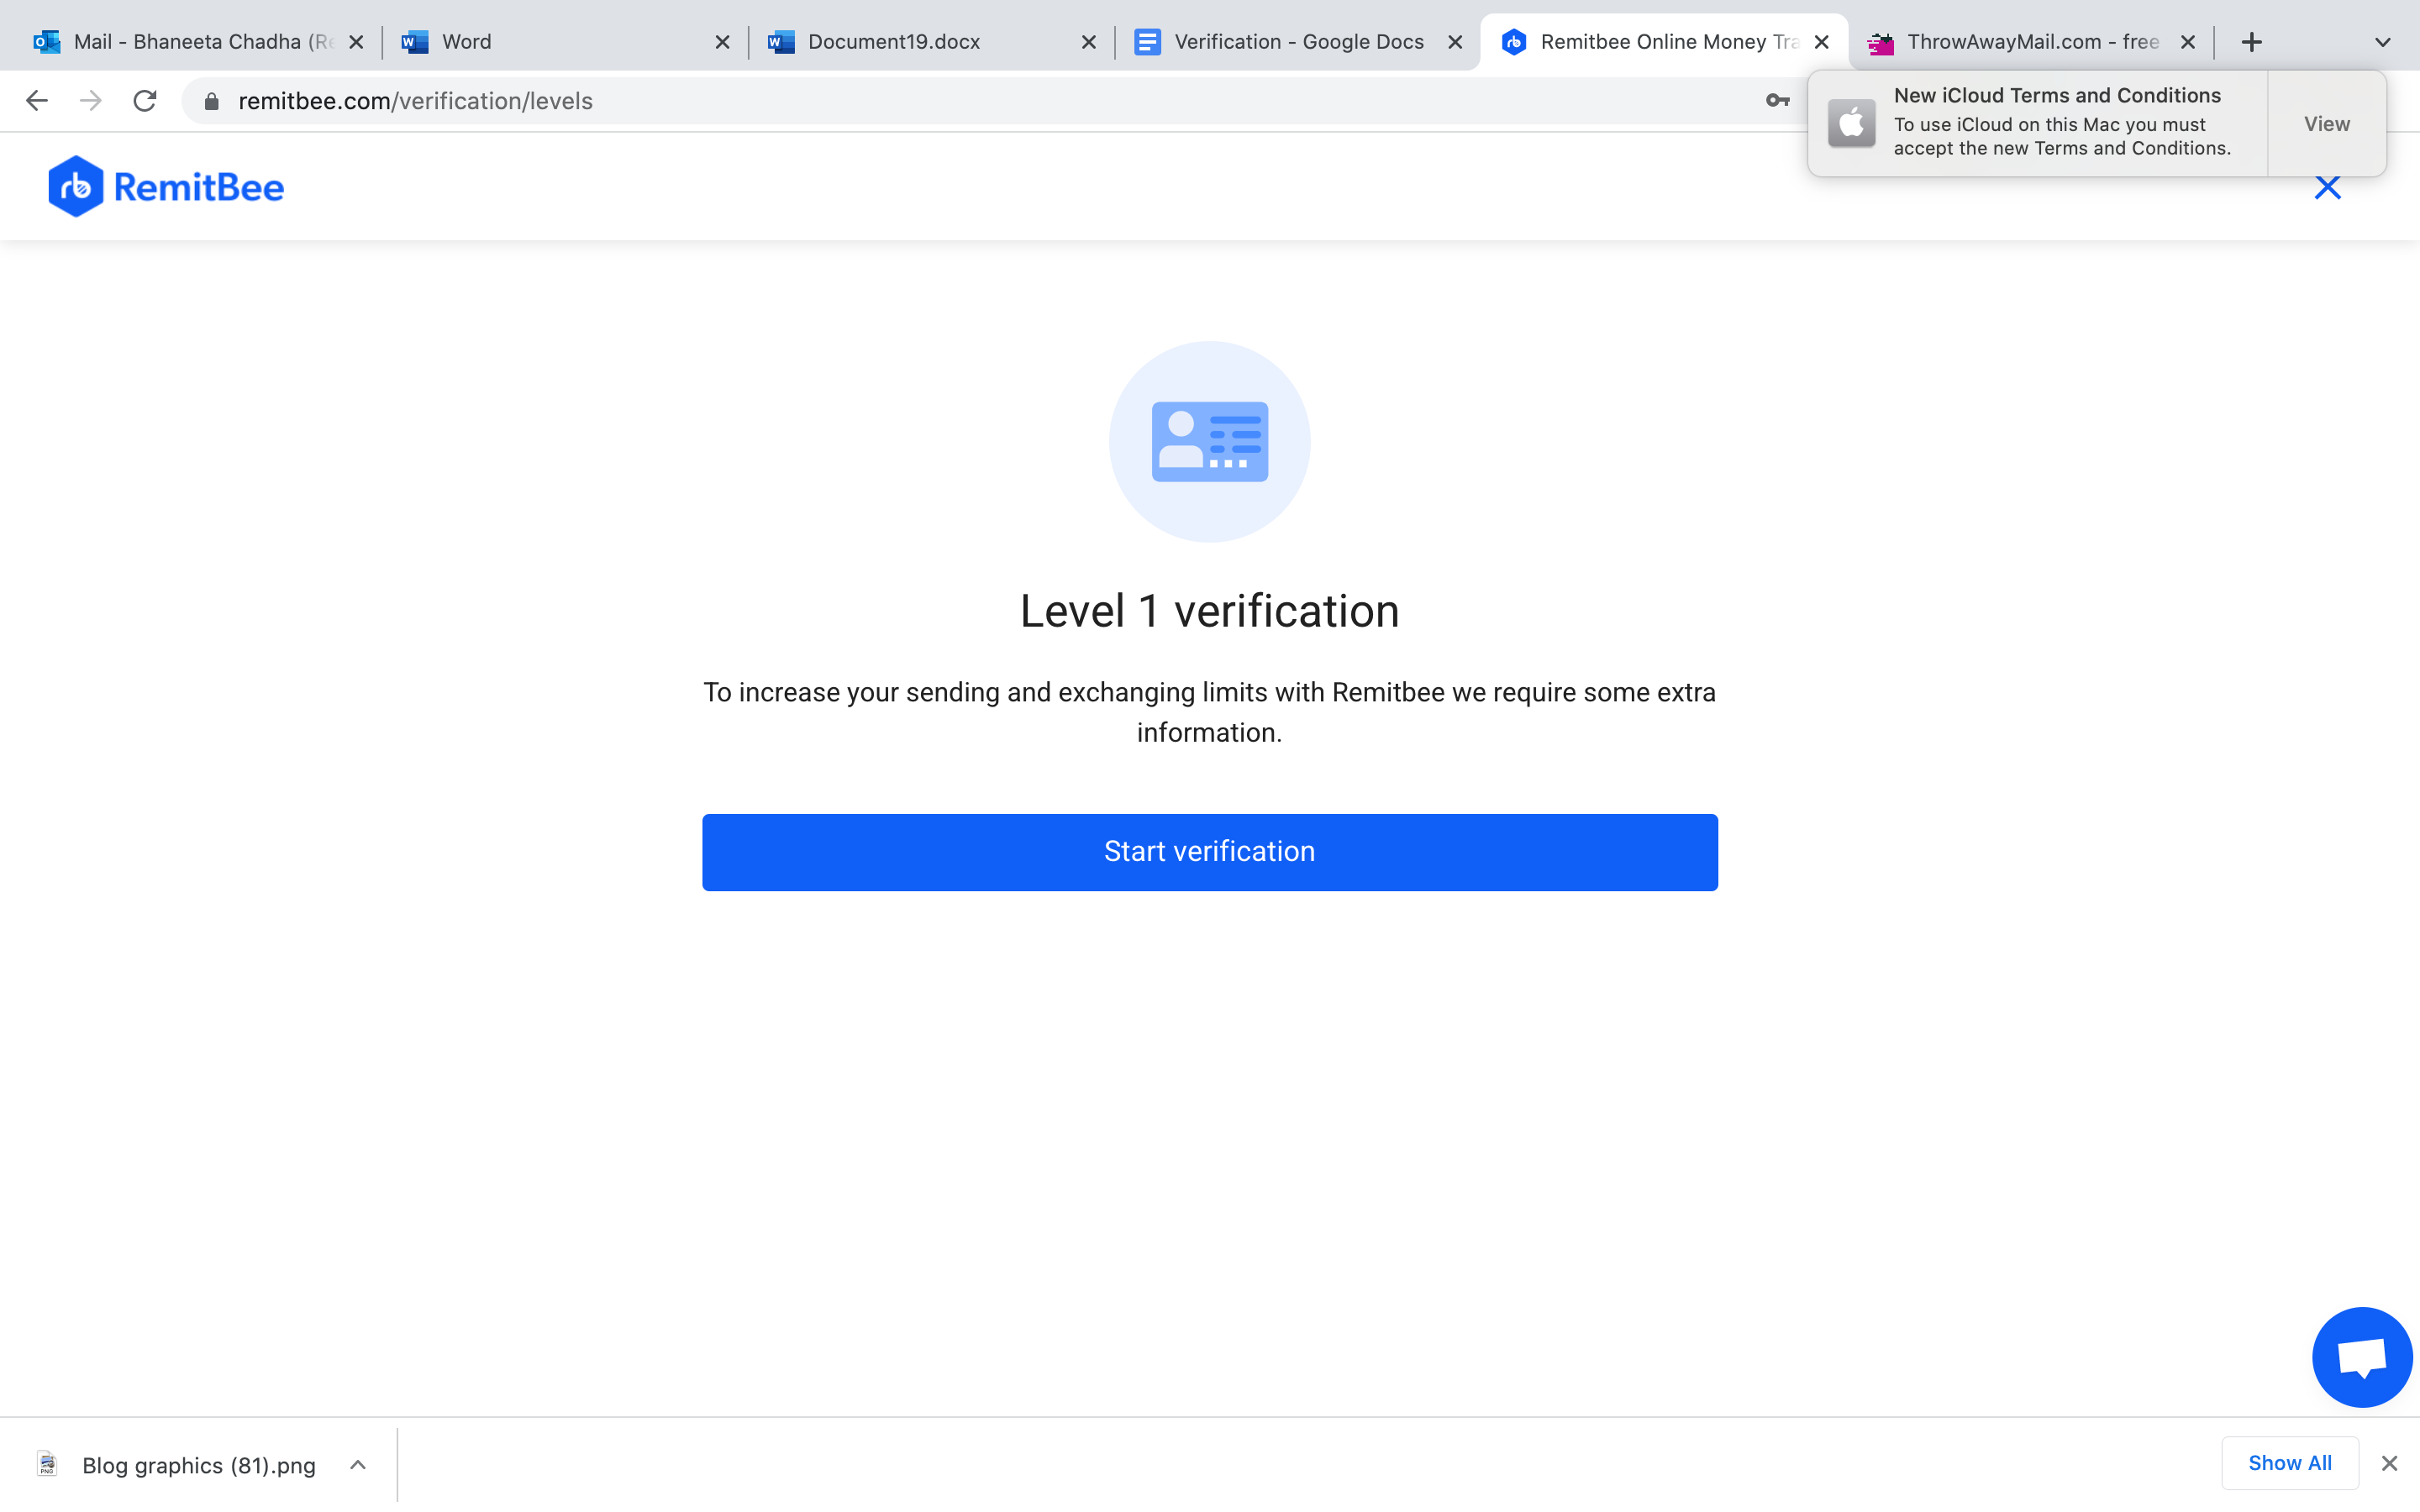Open a new browser tab

pyautogui.click(x=2251, y=42)
